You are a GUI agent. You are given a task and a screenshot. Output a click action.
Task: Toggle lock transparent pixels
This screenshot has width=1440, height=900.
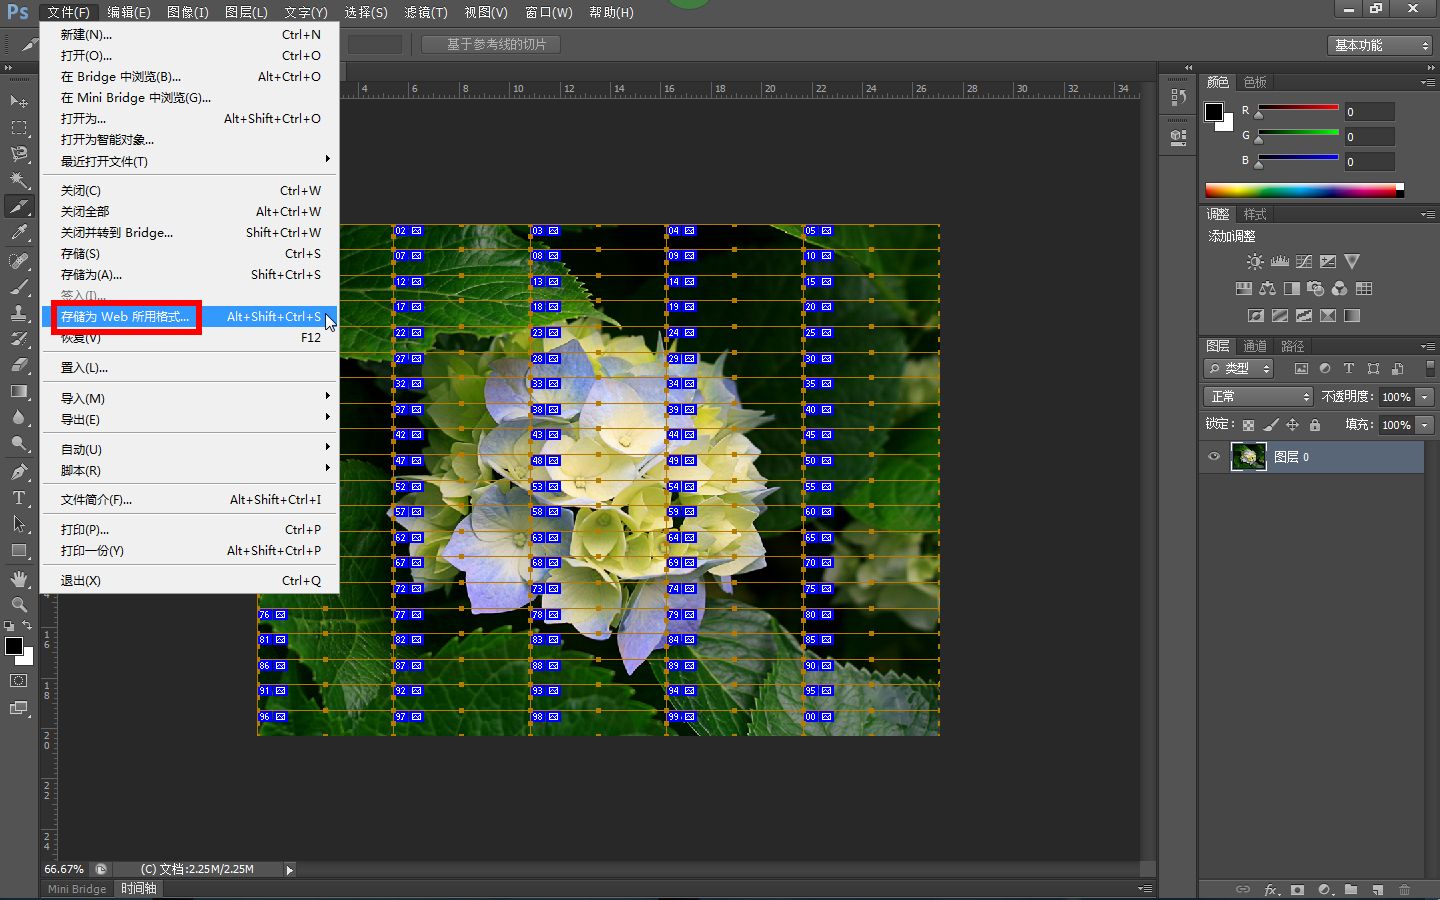(x=1248, y=425)
